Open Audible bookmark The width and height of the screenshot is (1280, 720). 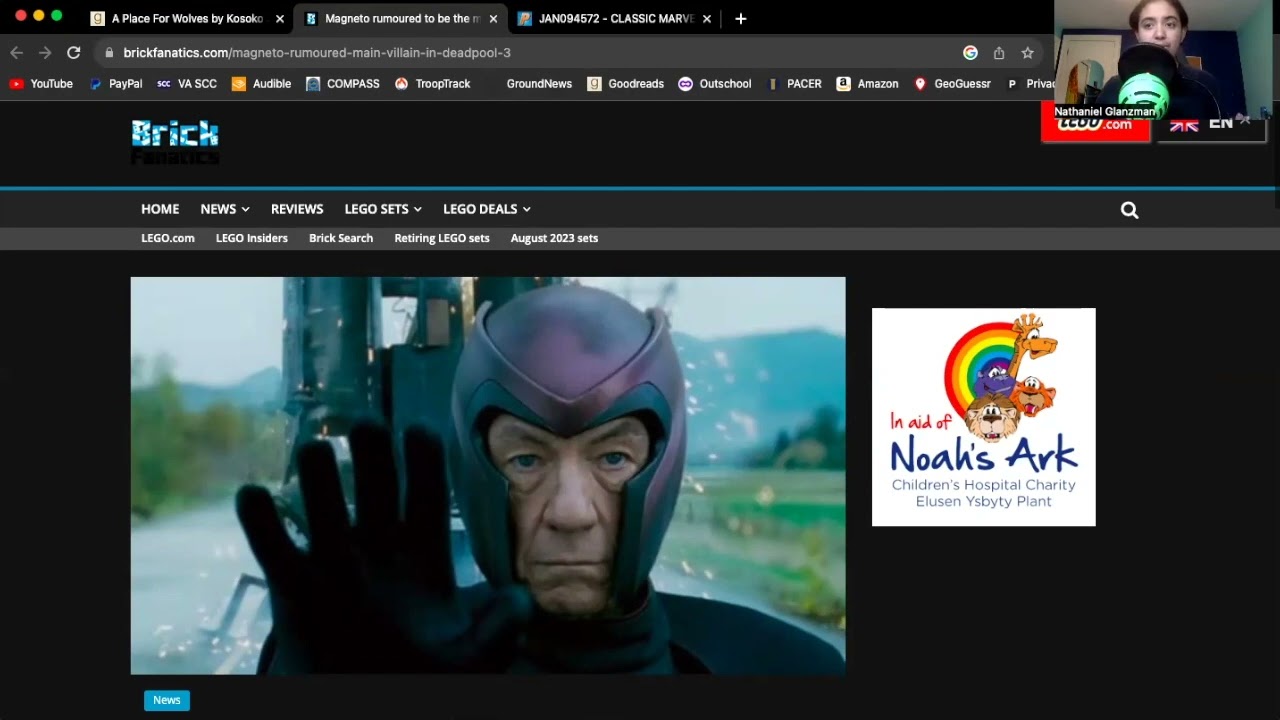(x=261, y=84)
